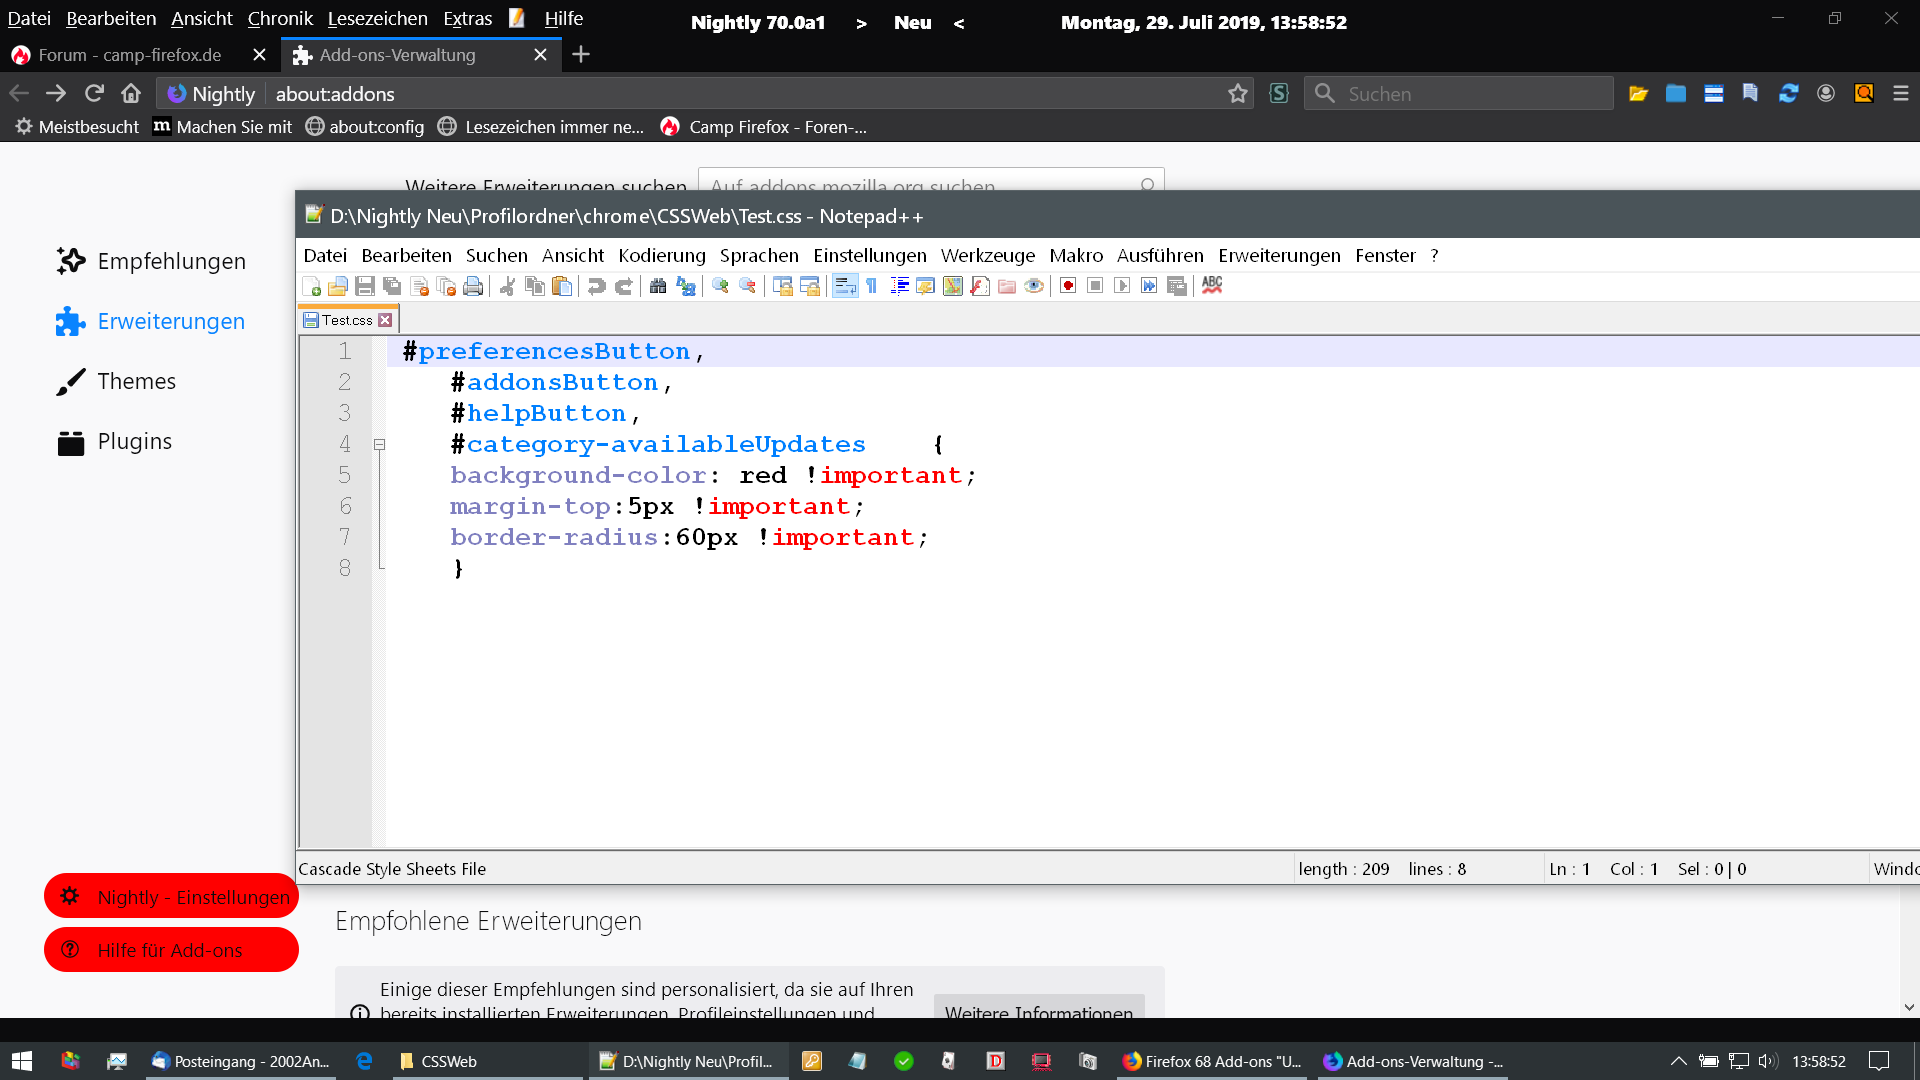The width and height of the screenshot is (1920, 1080).
Task: Toggle word wrap toolbar button
Action: click(x=845, y=287)
